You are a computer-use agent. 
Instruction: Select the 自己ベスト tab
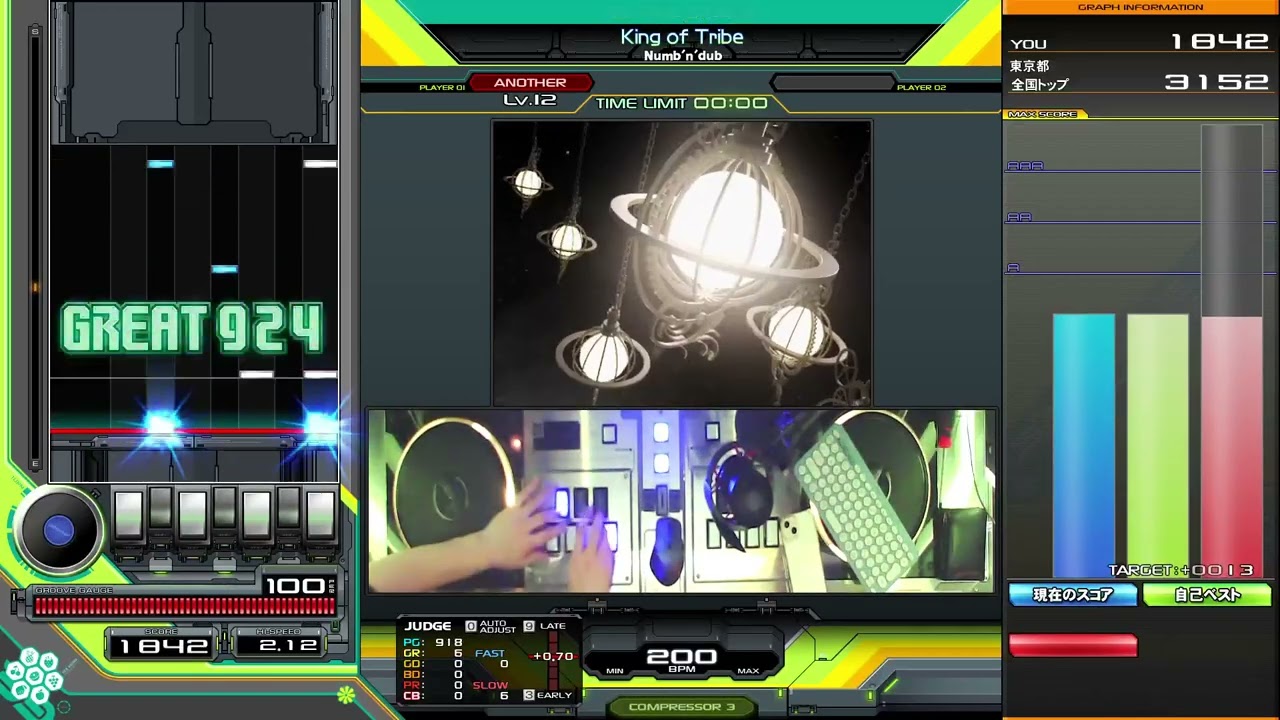click(1207, 595)
